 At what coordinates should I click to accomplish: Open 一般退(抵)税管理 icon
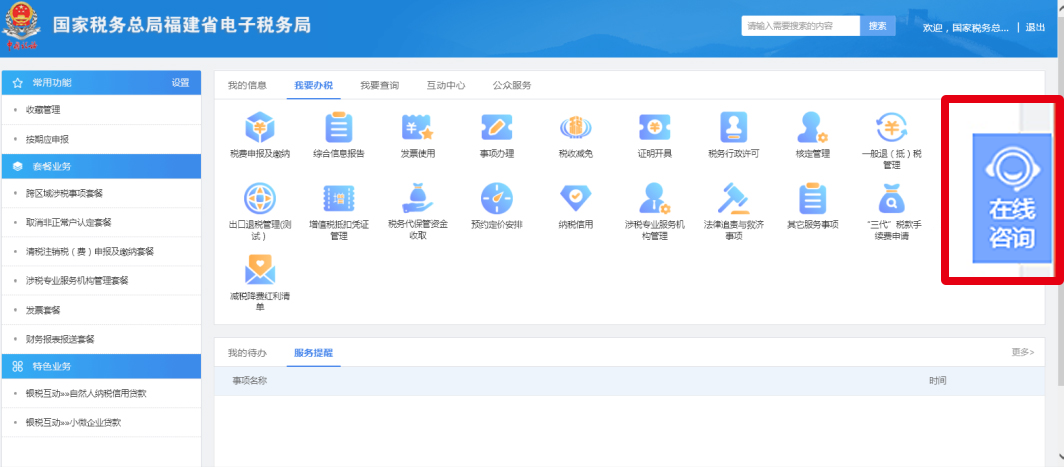892,128
